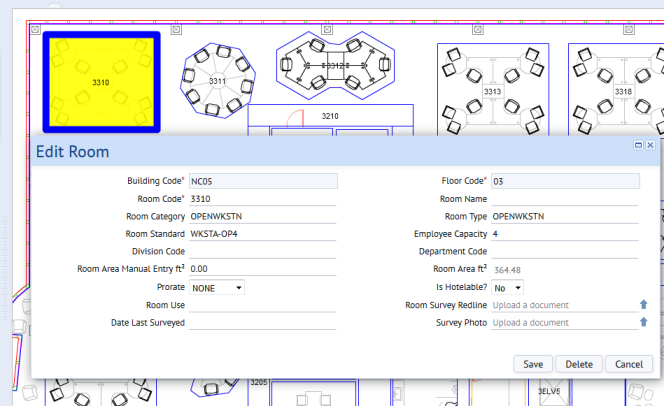Click column marker icon above room 3310
The height and width of the screenshot is (407, 664).
35,29
